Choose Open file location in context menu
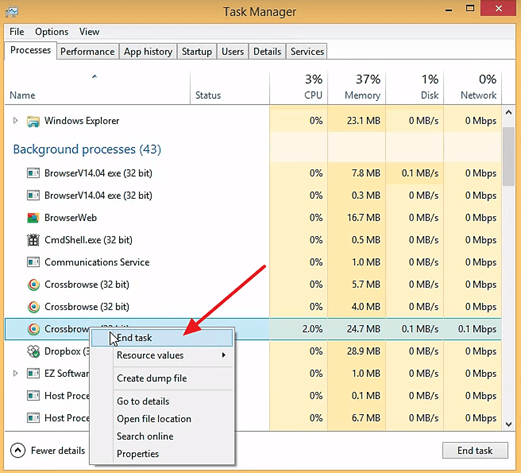Image resolution: width=521 pixels, height=473 pixels. [162, 419]
